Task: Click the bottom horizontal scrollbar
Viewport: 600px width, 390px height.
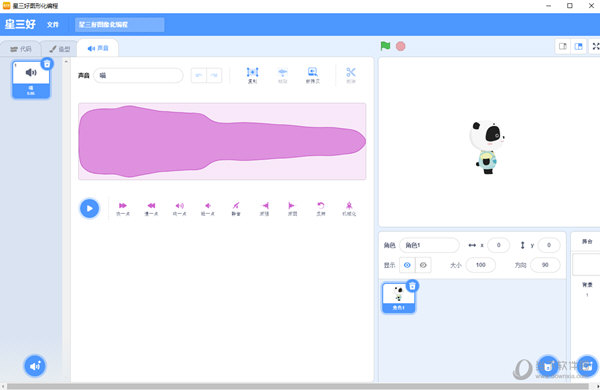Action: 298,387
